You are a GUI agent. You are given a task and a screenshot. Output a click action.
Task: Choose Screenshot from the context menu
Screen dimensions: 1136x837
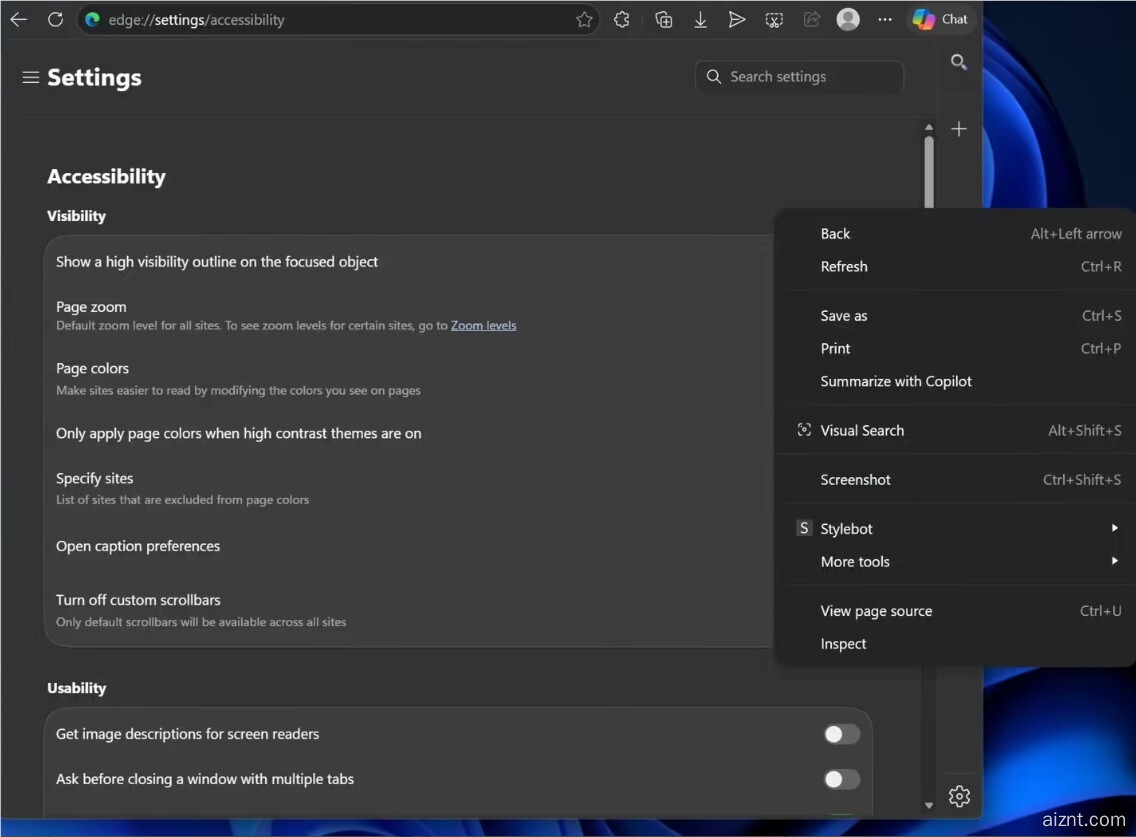click(x=855, y=480)
